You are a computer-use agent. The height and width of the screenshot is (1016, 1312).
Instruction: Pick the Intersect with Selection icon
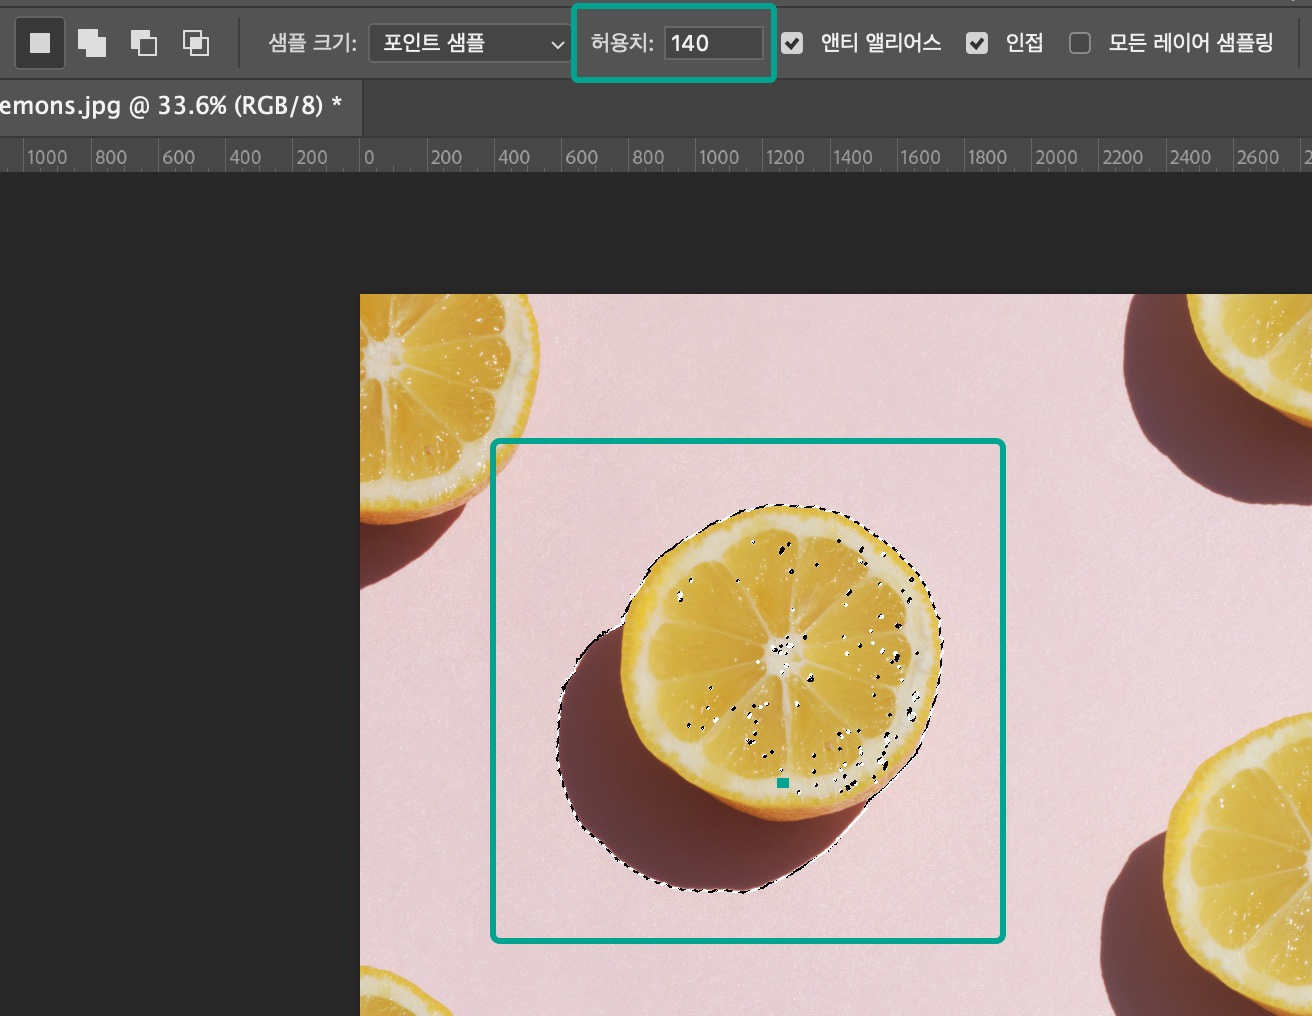click(196, 43)
